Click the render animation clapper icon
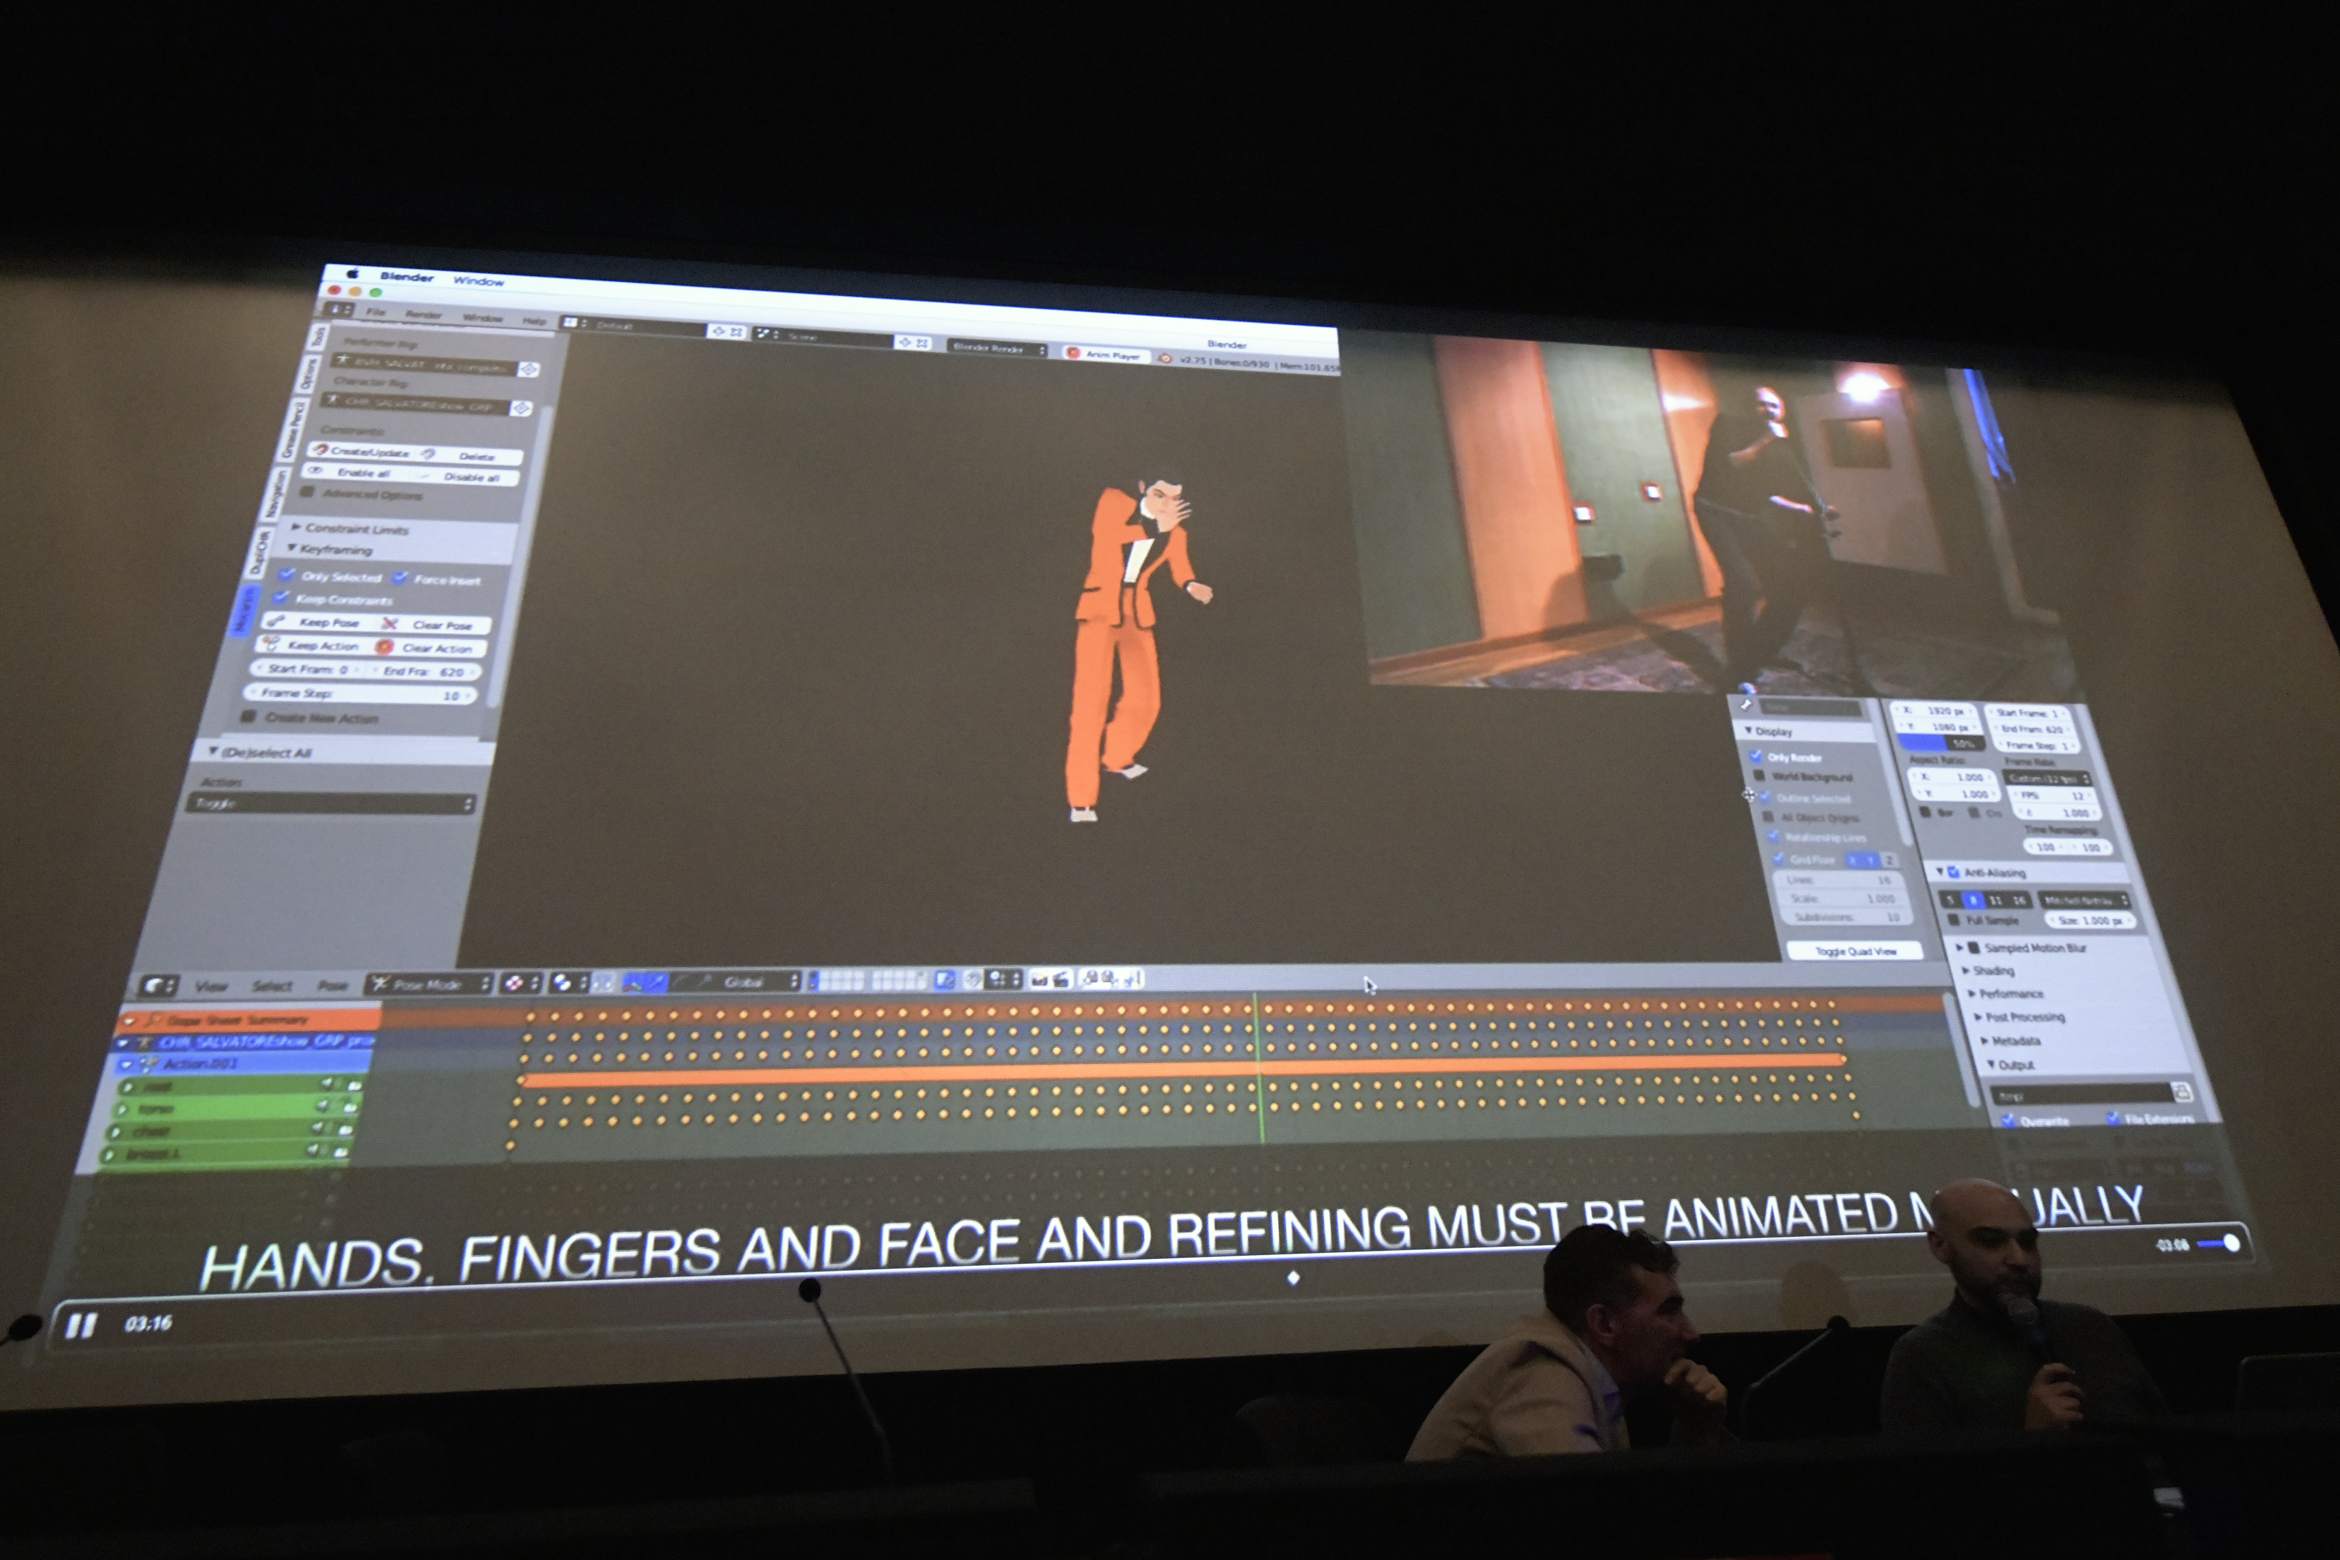Viewport: 2340px width, 1560px height. click(1060, 979)
